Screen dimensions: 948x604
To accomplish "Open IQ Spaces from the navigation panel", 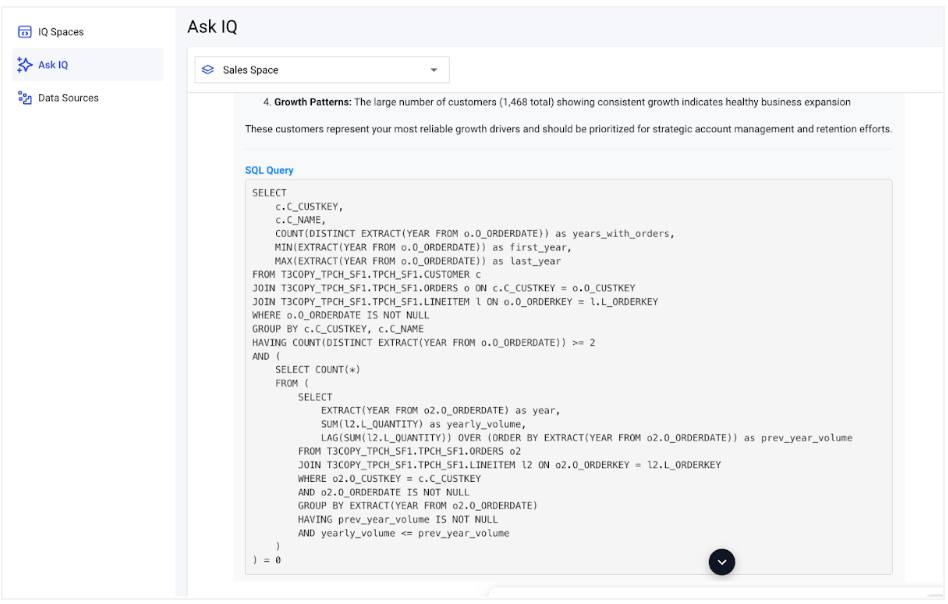I will (62, 31).
